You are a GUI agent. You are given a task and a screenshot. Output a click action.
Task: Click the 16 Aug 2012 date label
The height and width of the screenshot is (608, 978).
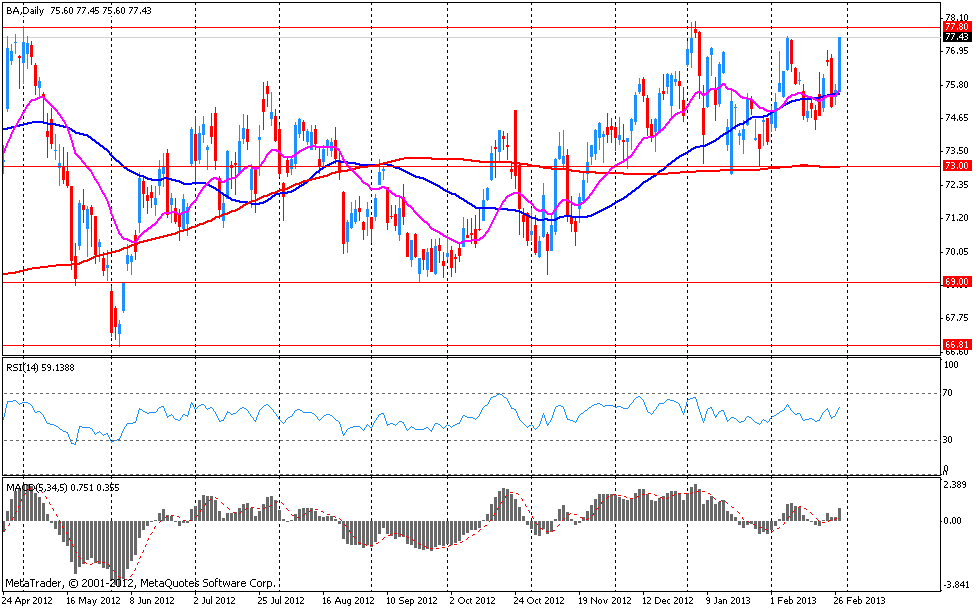[x=345, y=601]
